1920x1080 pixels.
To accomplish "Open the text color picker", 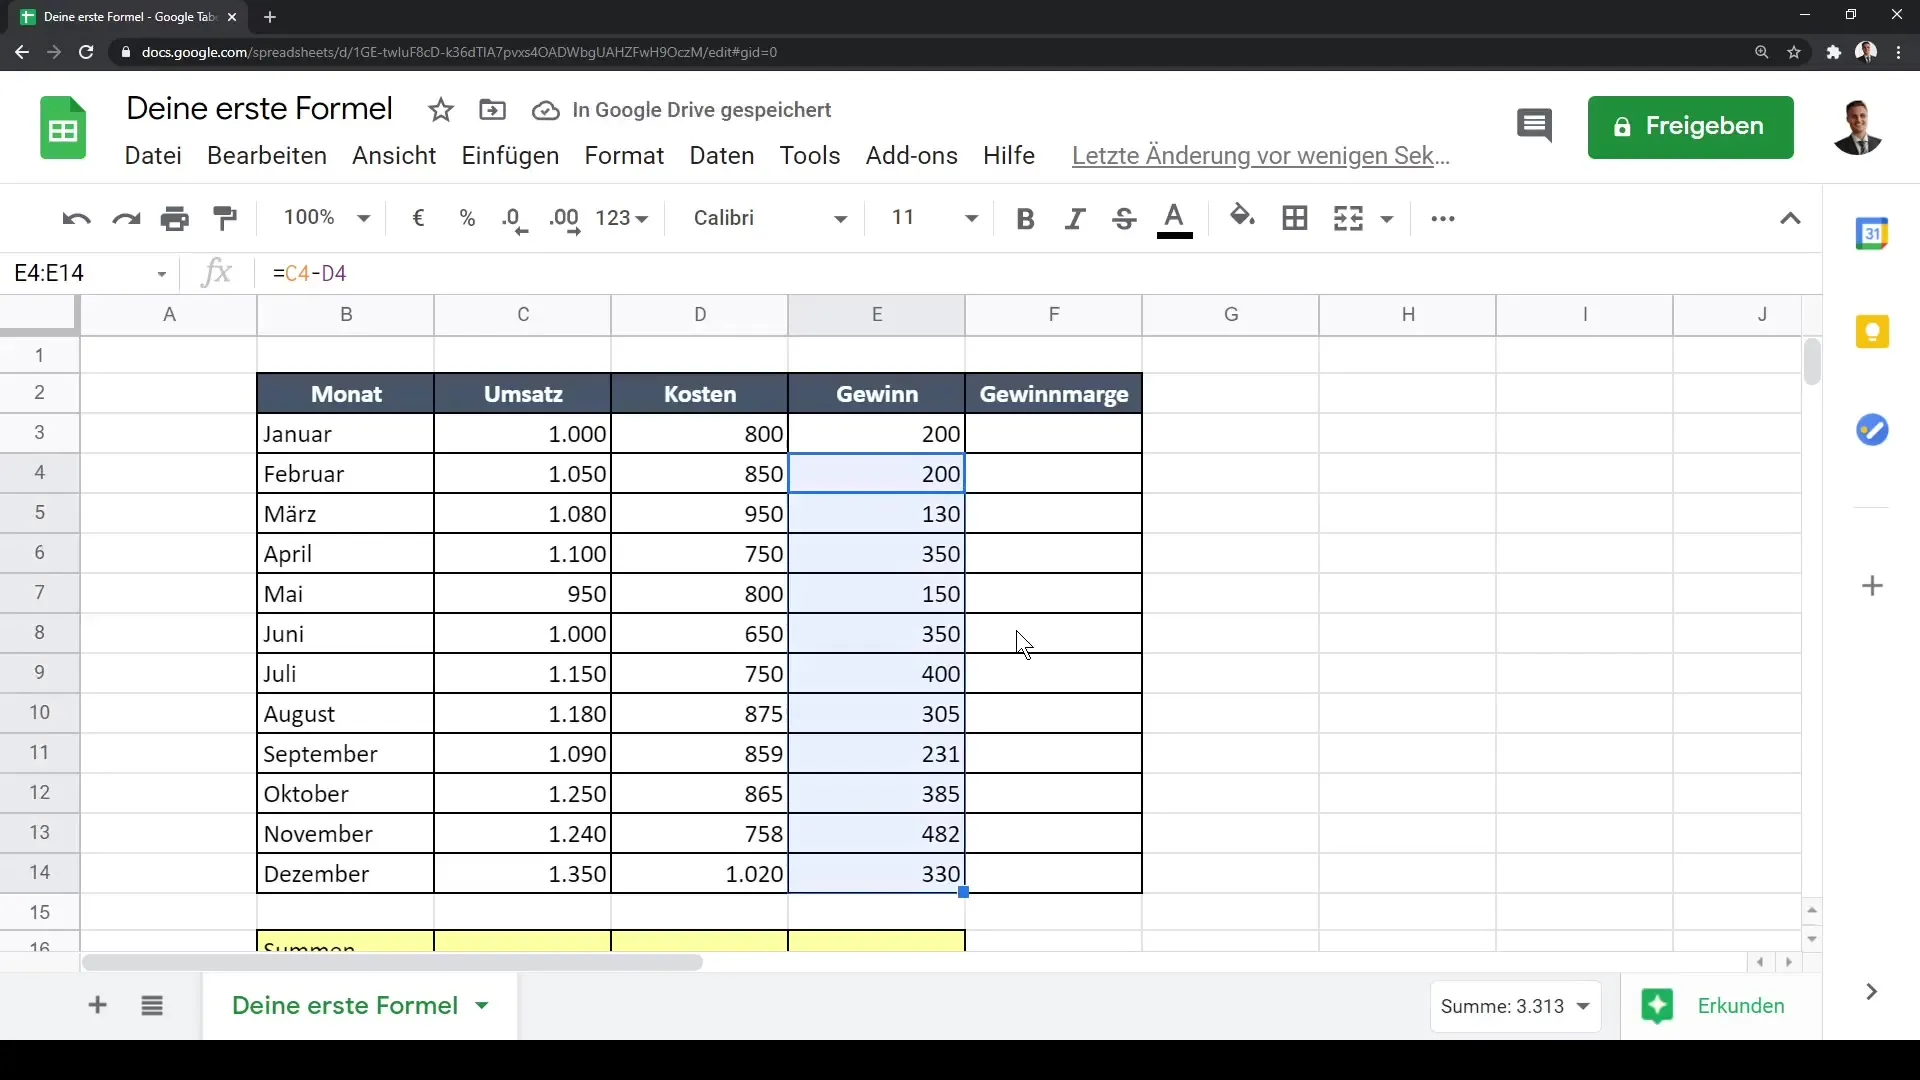I will point(1175,220).
